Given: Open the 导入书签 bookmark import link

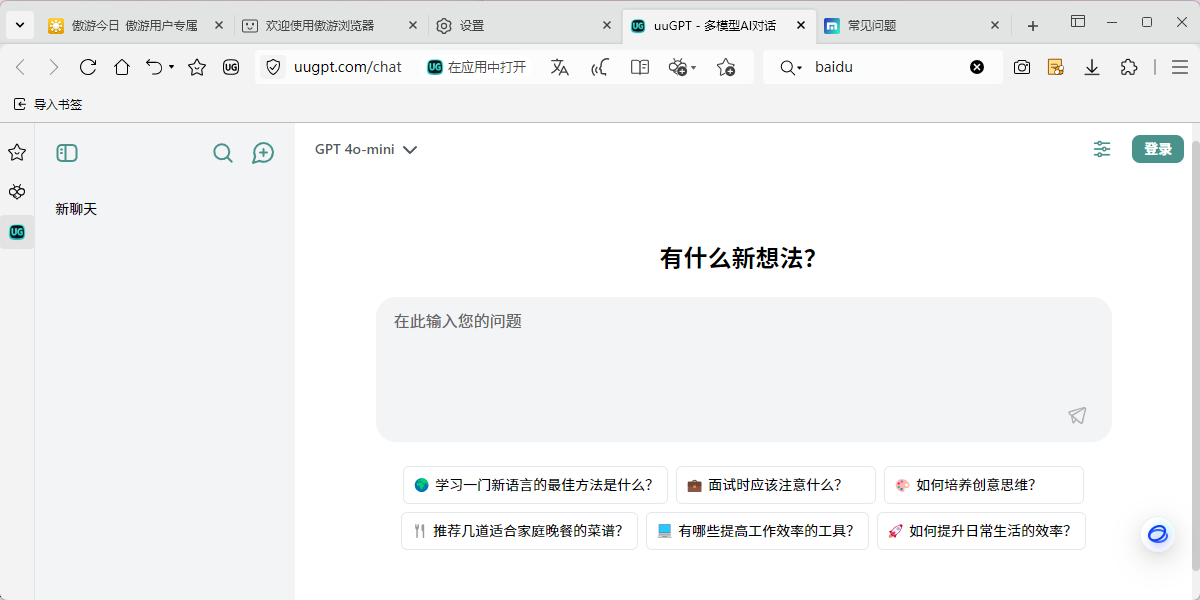Looking at the screenshot, I should 44,103.
